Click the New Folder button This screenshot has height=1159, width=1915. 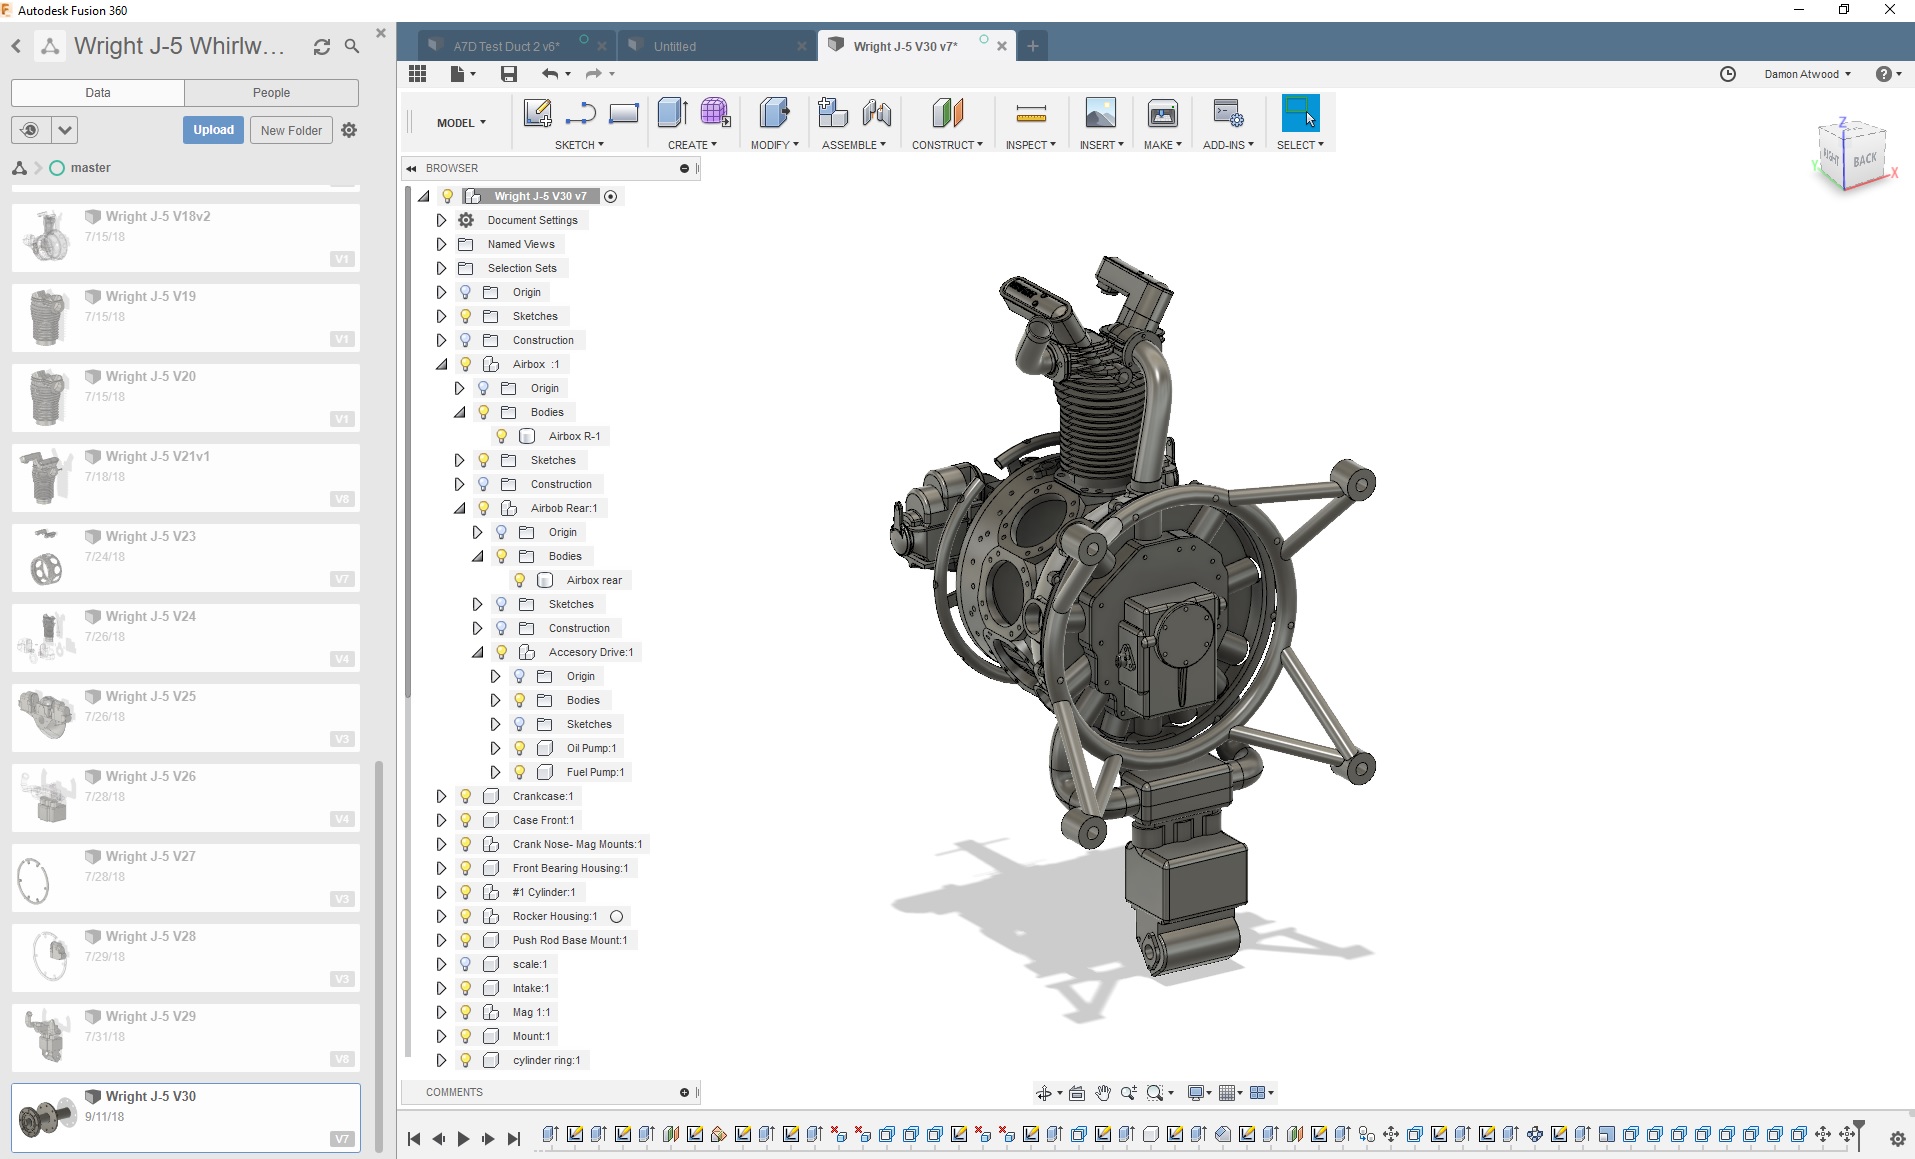tap(291, 130)
